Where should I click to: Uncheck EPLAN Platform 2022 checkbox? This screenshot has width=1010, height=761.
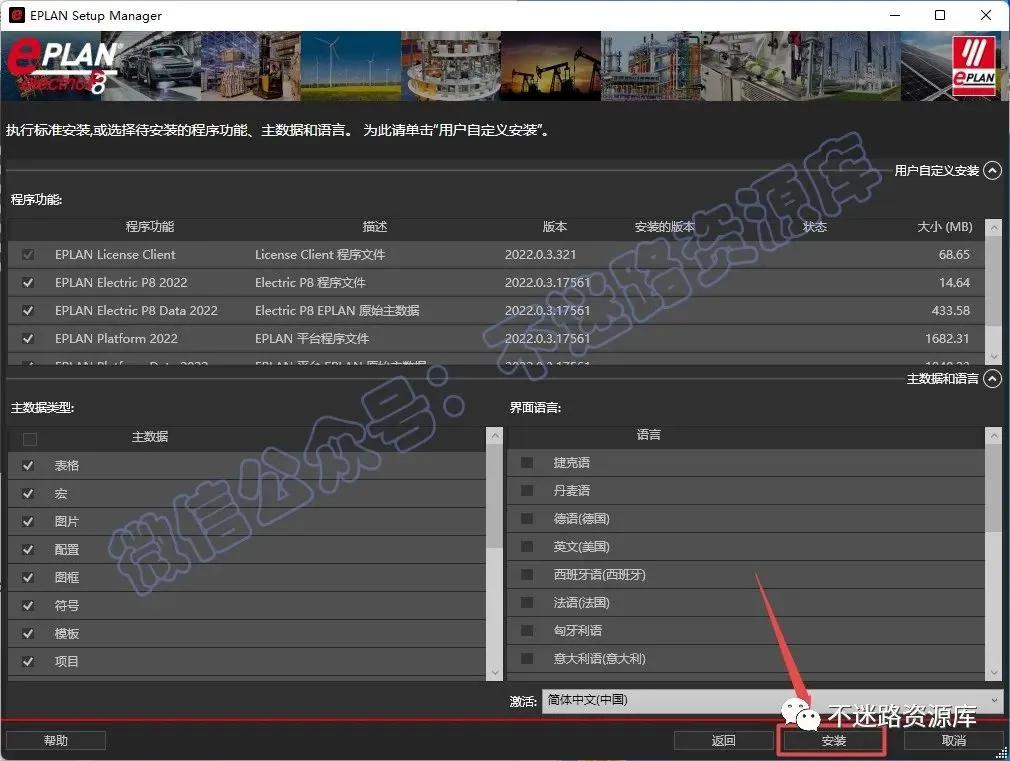coord(28,339)
